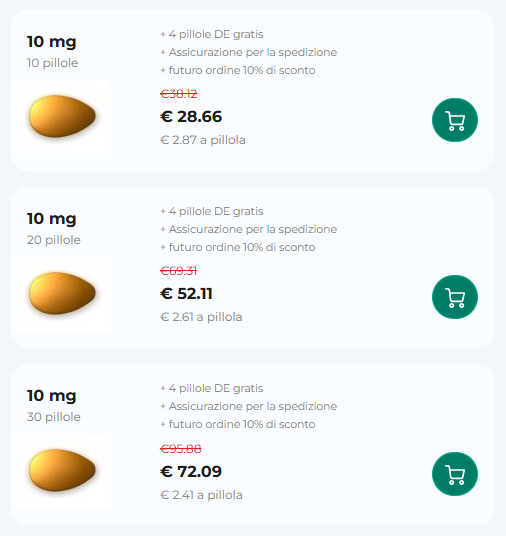This screenshot has width=506, height=536.
Task: Add 30 pillole pack to cart
Action: [x=455, y=474]
